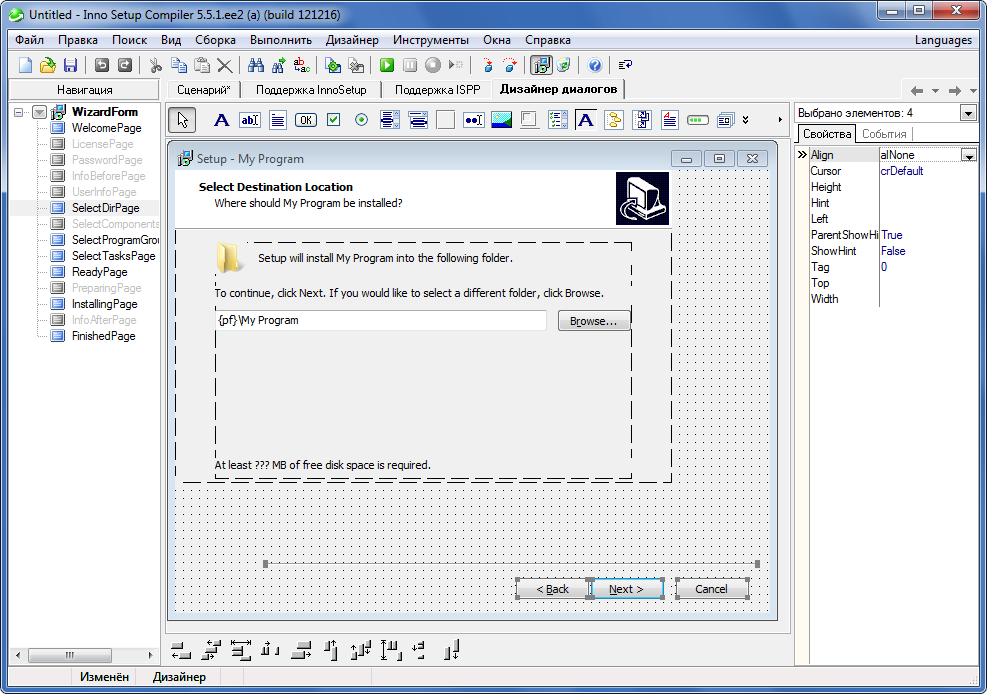Viewport: 987px width, 694px height.
Task: Pick the radio button component in palette
Action: 362,120
